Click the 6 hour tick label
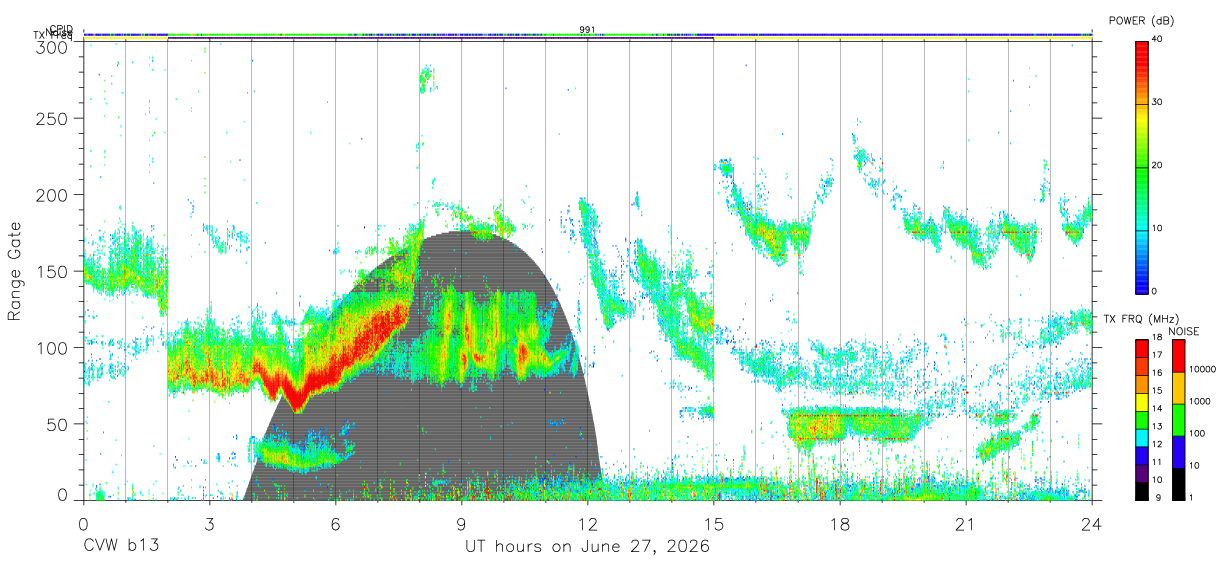The width and height of the screenshot is (1228, 567). click(x=335, y=524)
